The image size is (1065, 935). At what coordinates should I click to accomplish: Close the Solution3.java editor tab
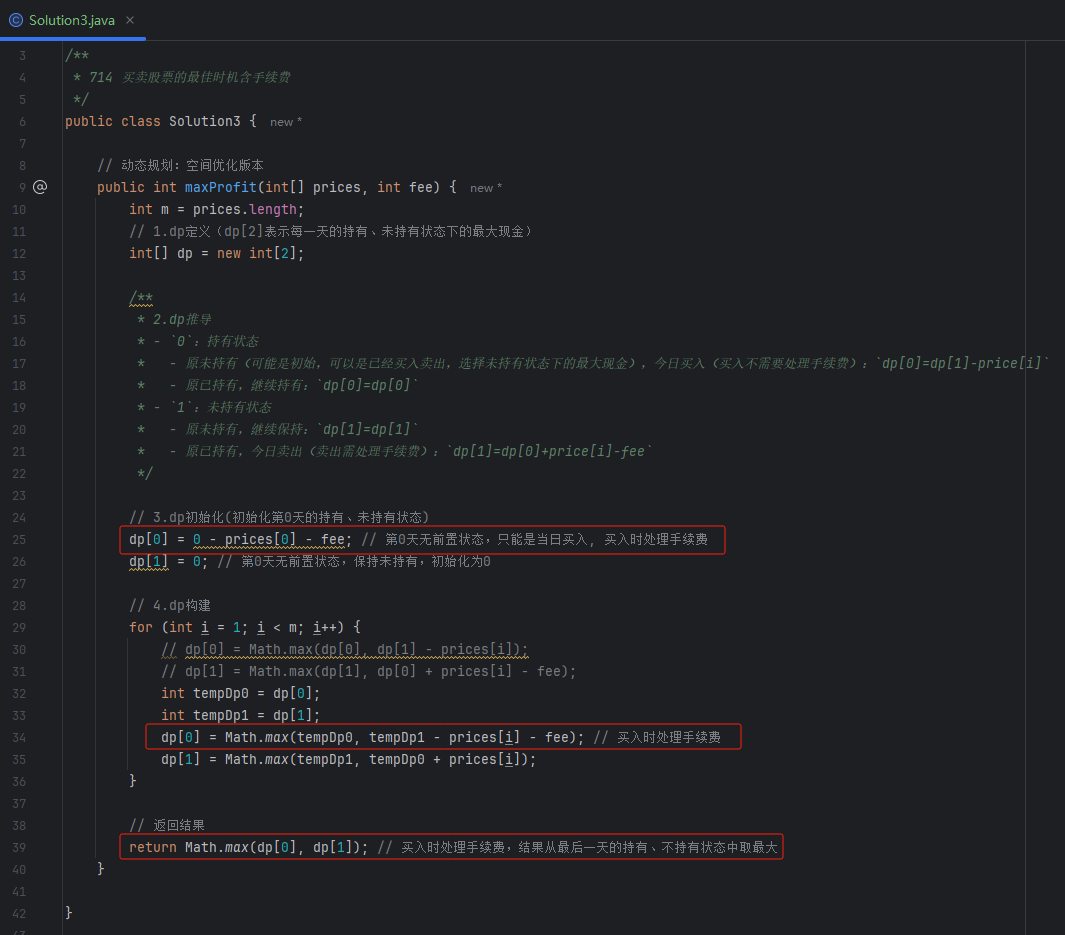point(130,20)
